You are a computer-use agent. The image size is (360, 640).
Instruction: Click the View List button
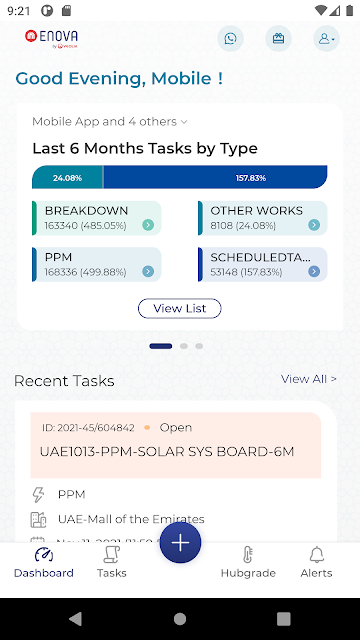tap(180, 309)
